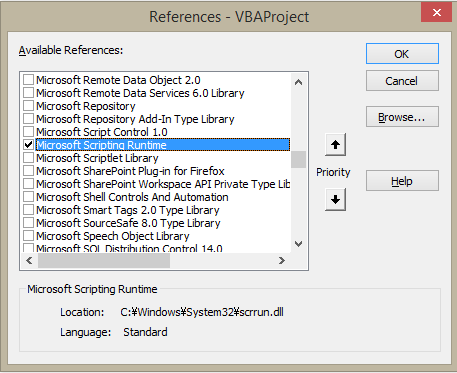The image size is (457, 373).
Task: Open Help for references
Action: (402, 181)
